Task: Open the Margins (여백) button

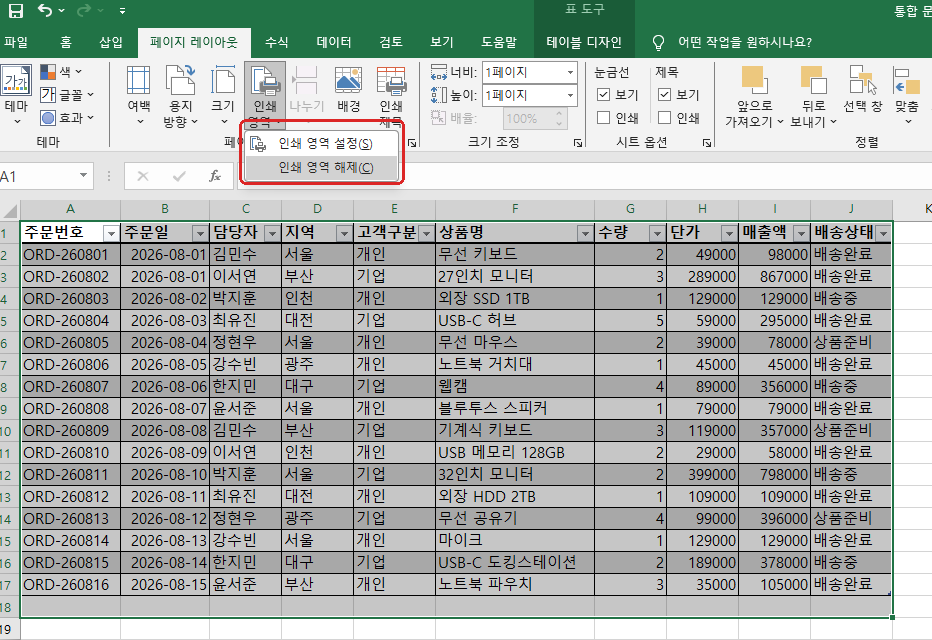Action: point(139,96)
